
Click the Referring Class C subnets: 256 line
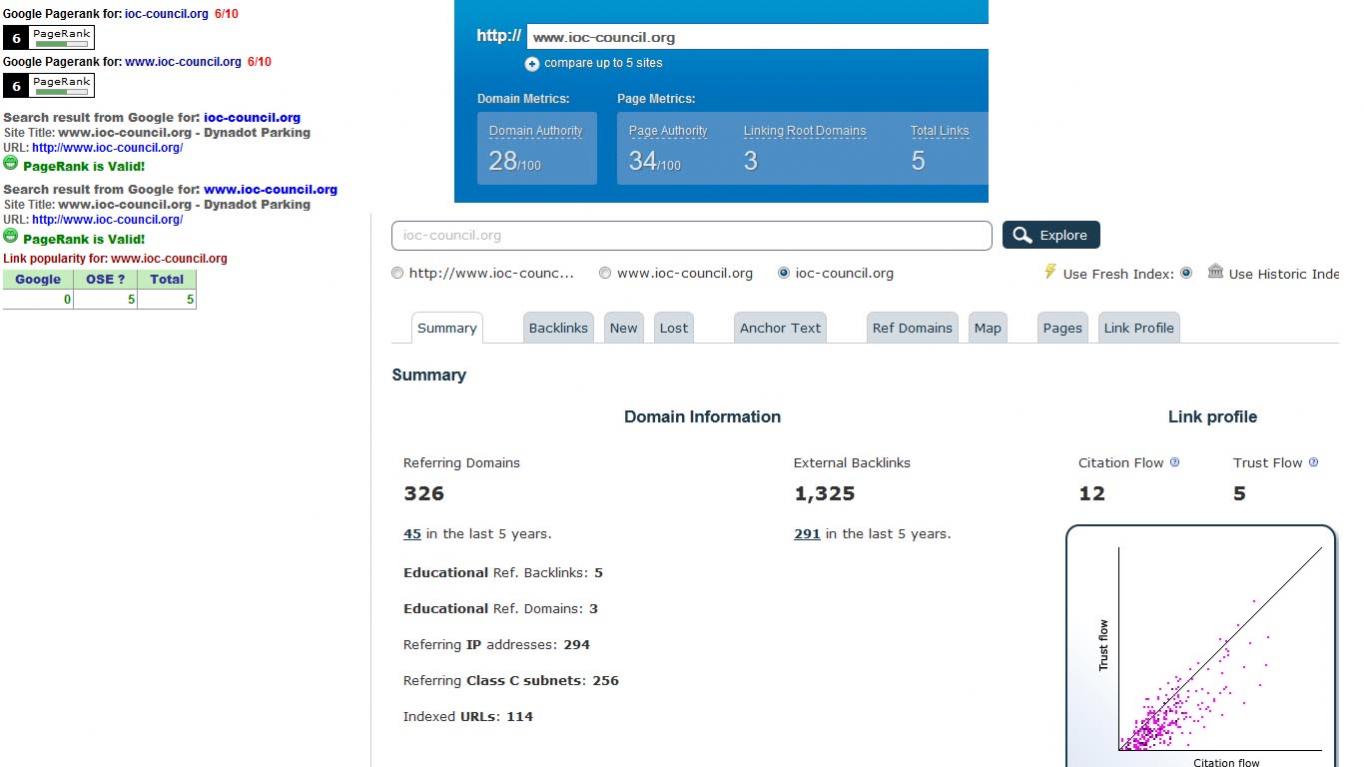pos(511,681)
